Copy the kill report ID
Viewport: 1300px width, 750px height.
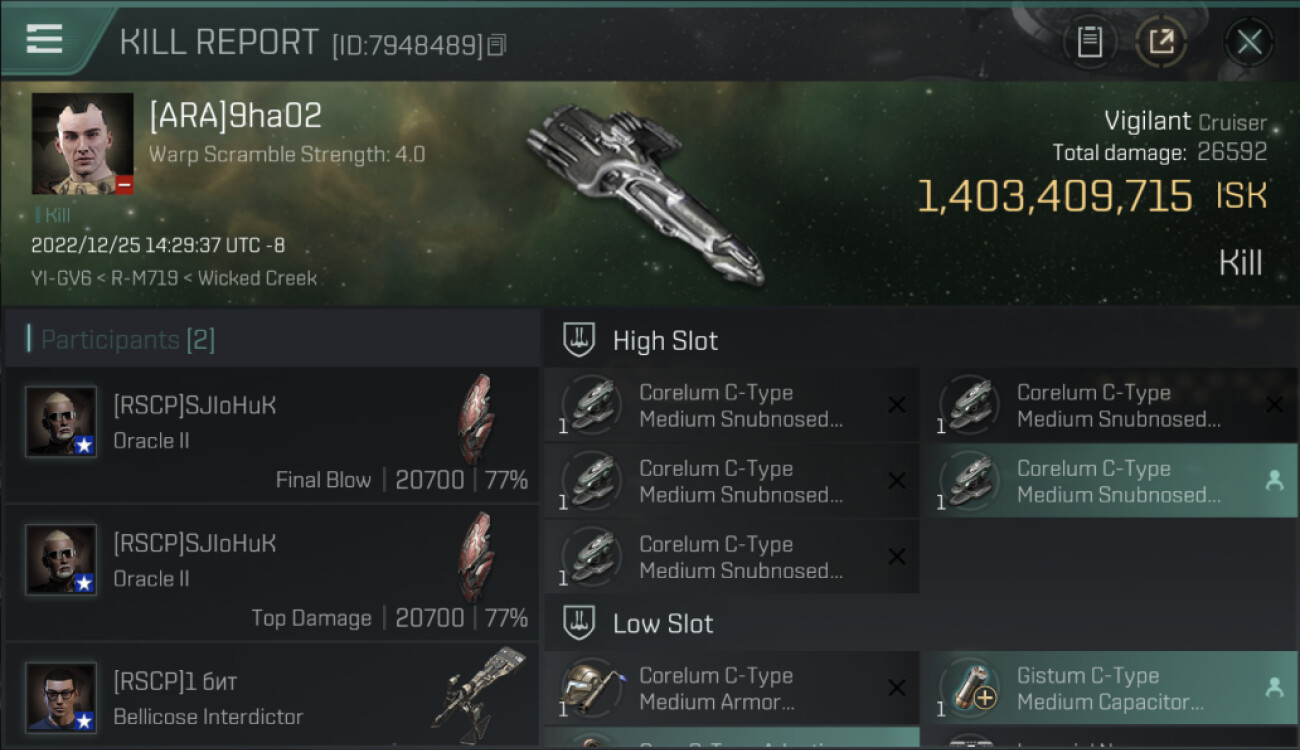point(497,45)
